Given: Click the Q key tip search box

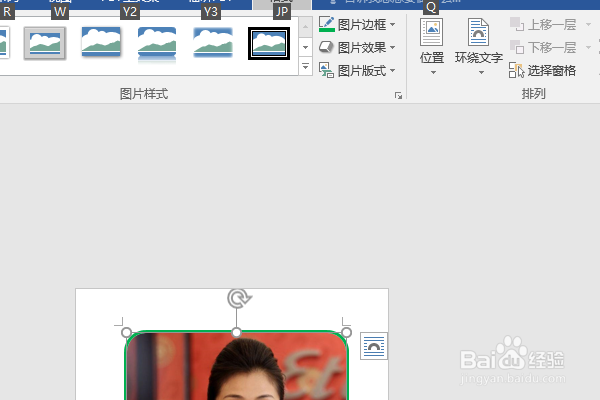Looking at the screenshot, I should pyautogui.click(x=431, y=7).
